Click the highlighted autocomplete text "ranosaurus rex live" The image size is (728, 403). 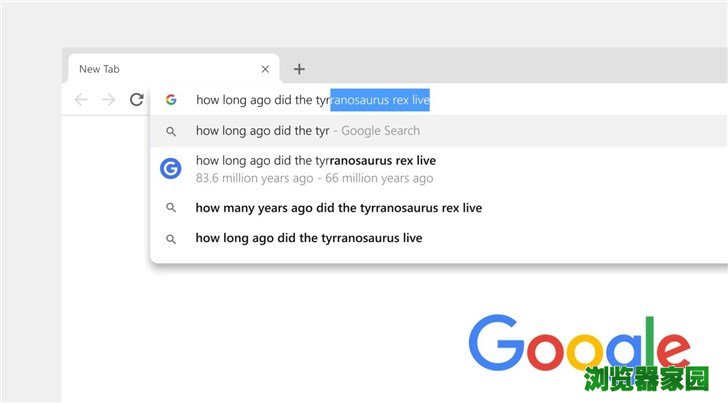click(x=380, y=100)
